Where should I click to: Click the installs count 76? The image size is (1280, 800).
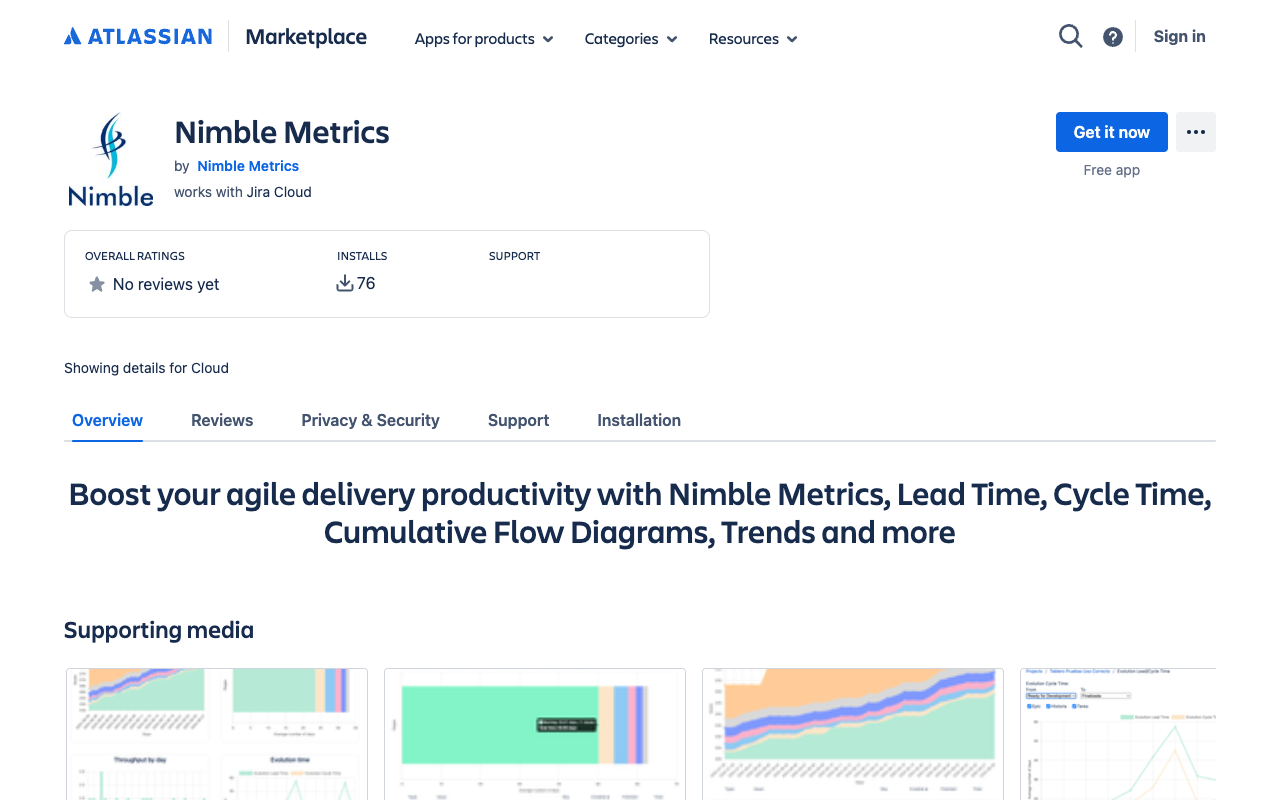[366, 283]
